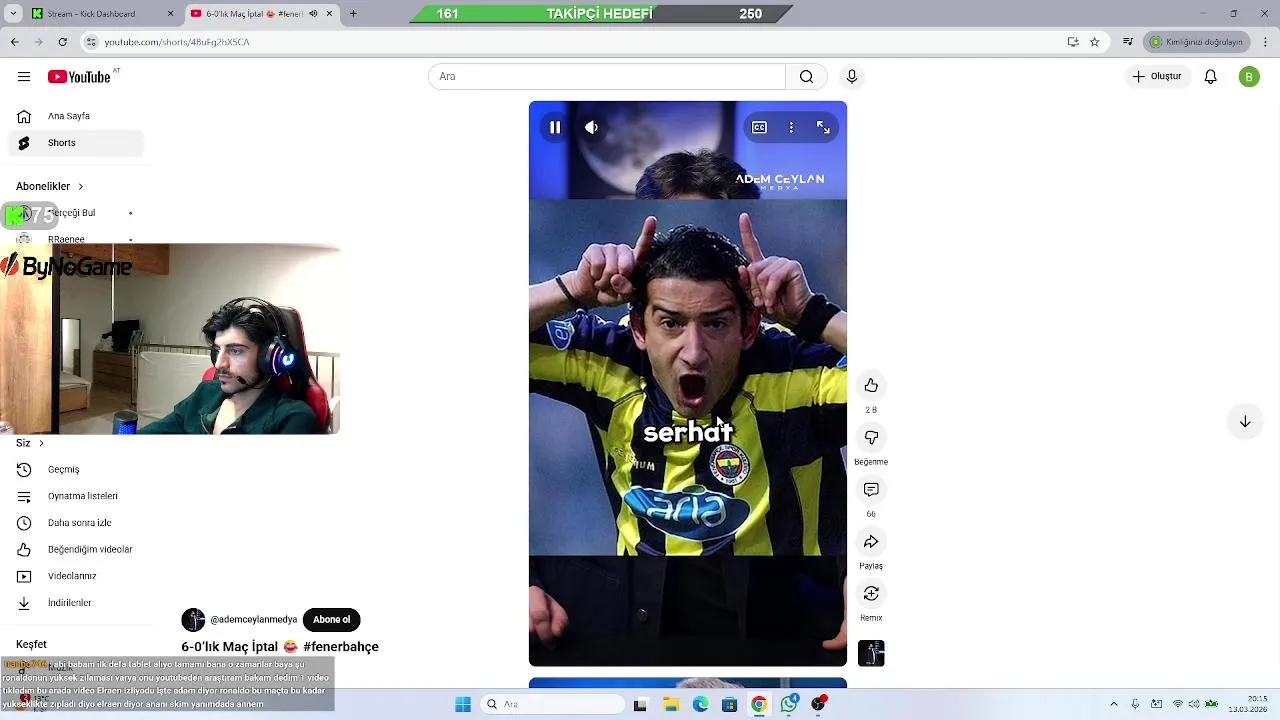
Task: Subscribe with the Abone ol button
Action: [x=331, y=620]
